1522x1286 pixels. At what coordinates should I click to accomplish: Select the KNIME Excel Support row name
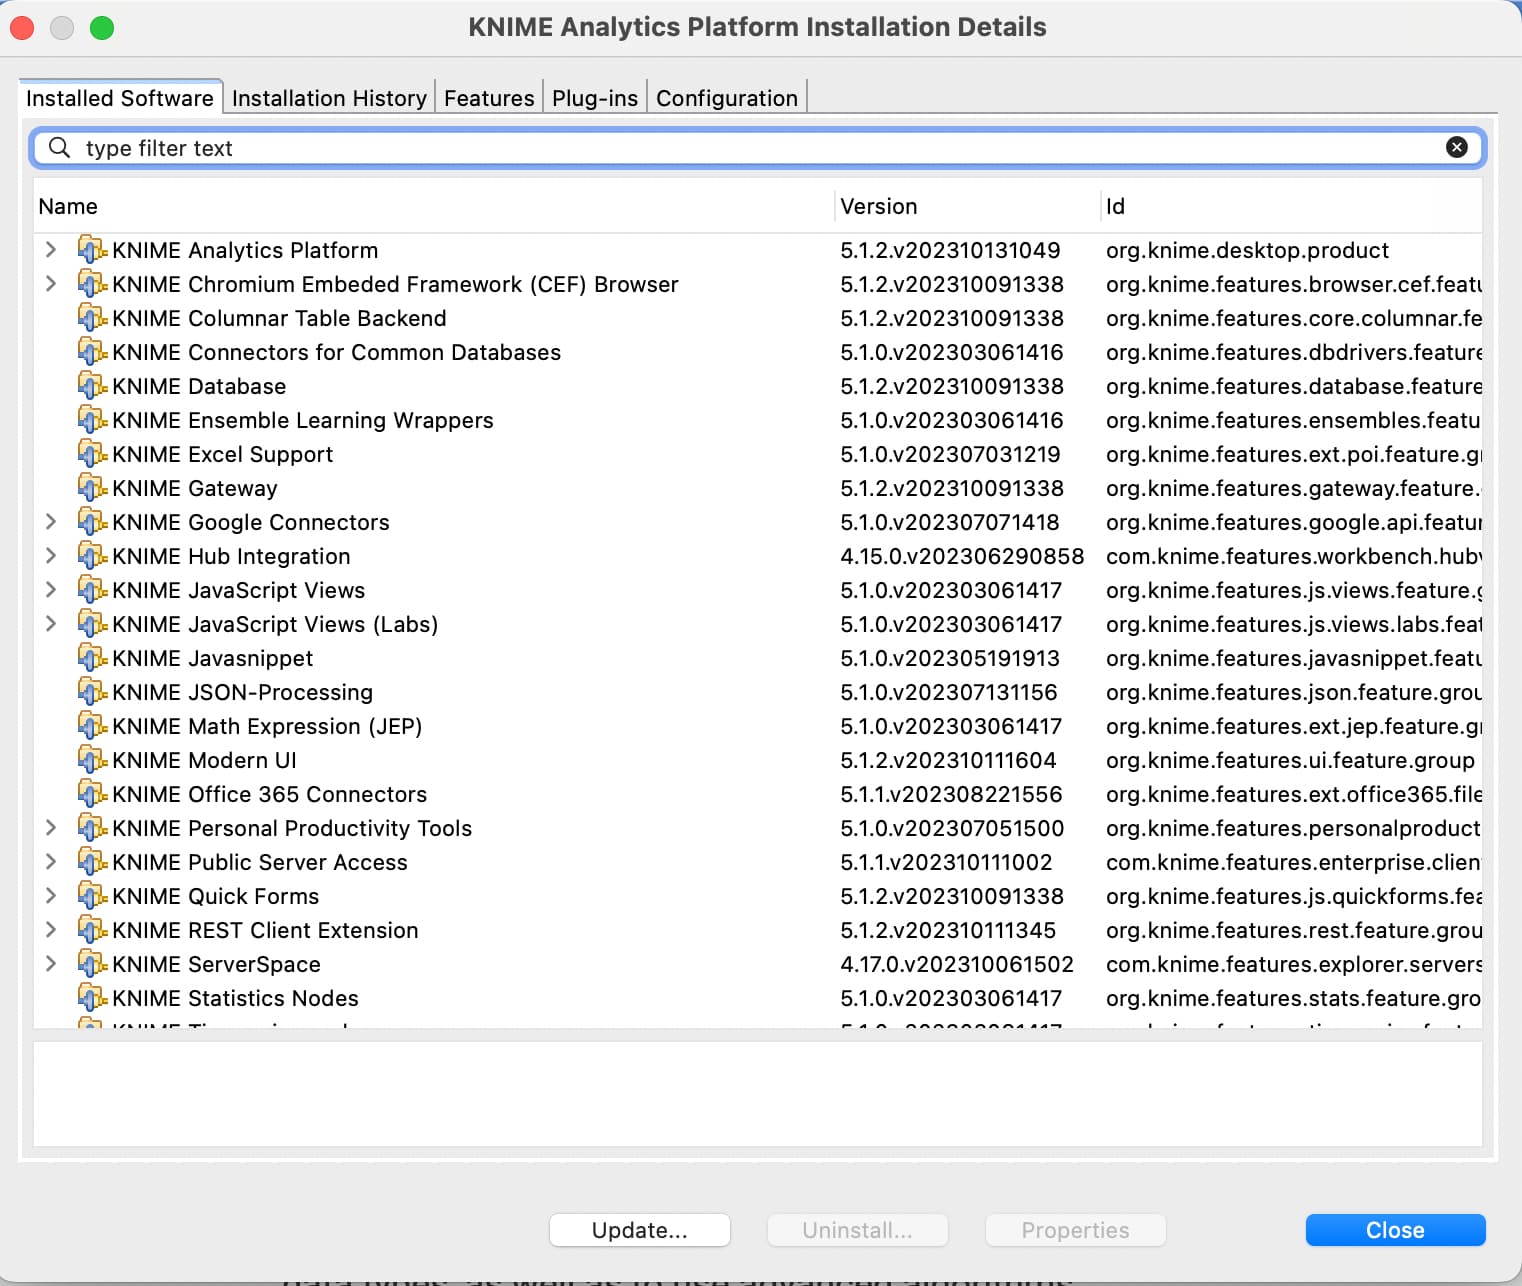click(x=222, y=454)
